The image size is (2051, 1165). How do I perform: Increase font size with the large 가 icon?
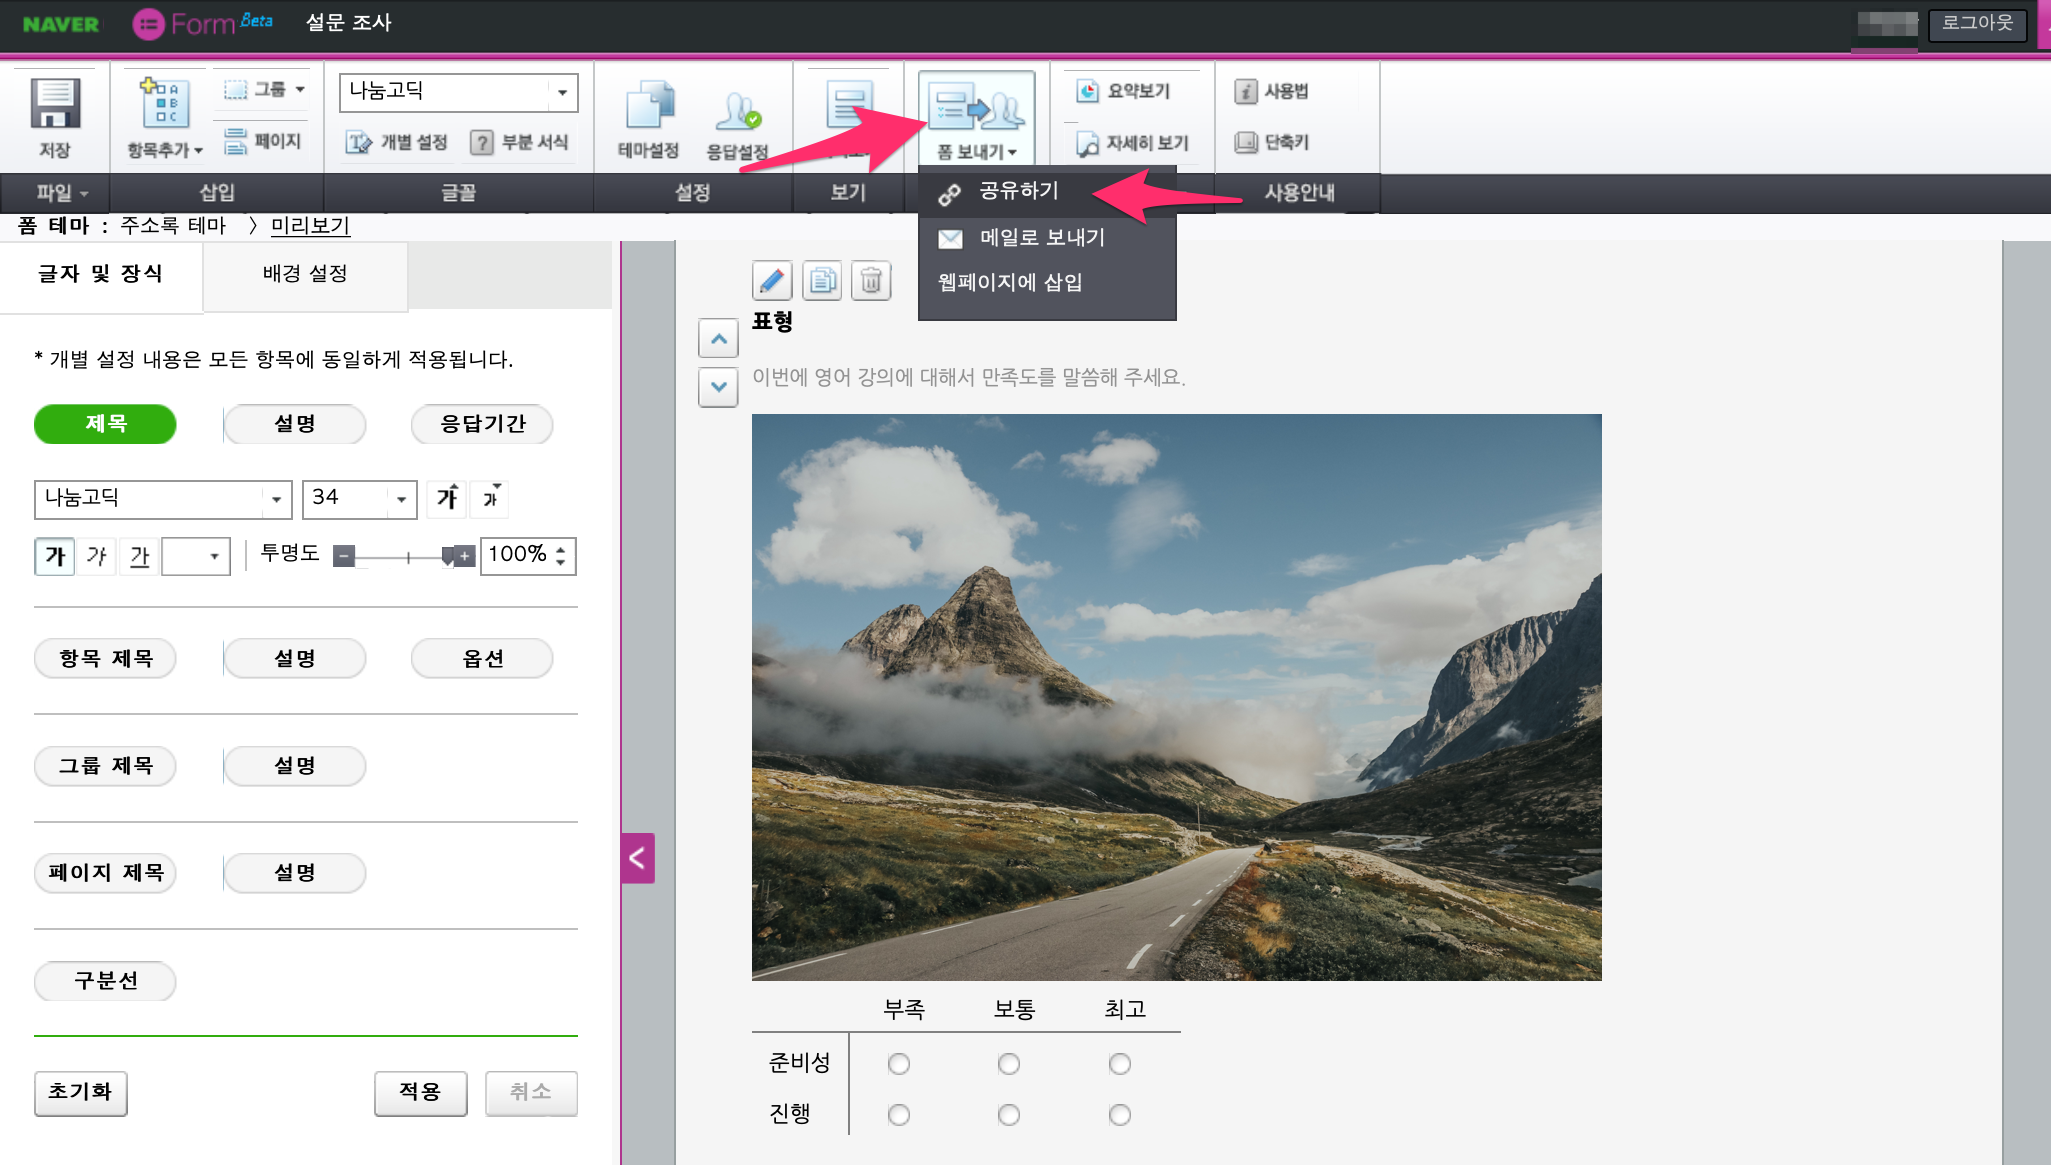[x=447, y=498]
